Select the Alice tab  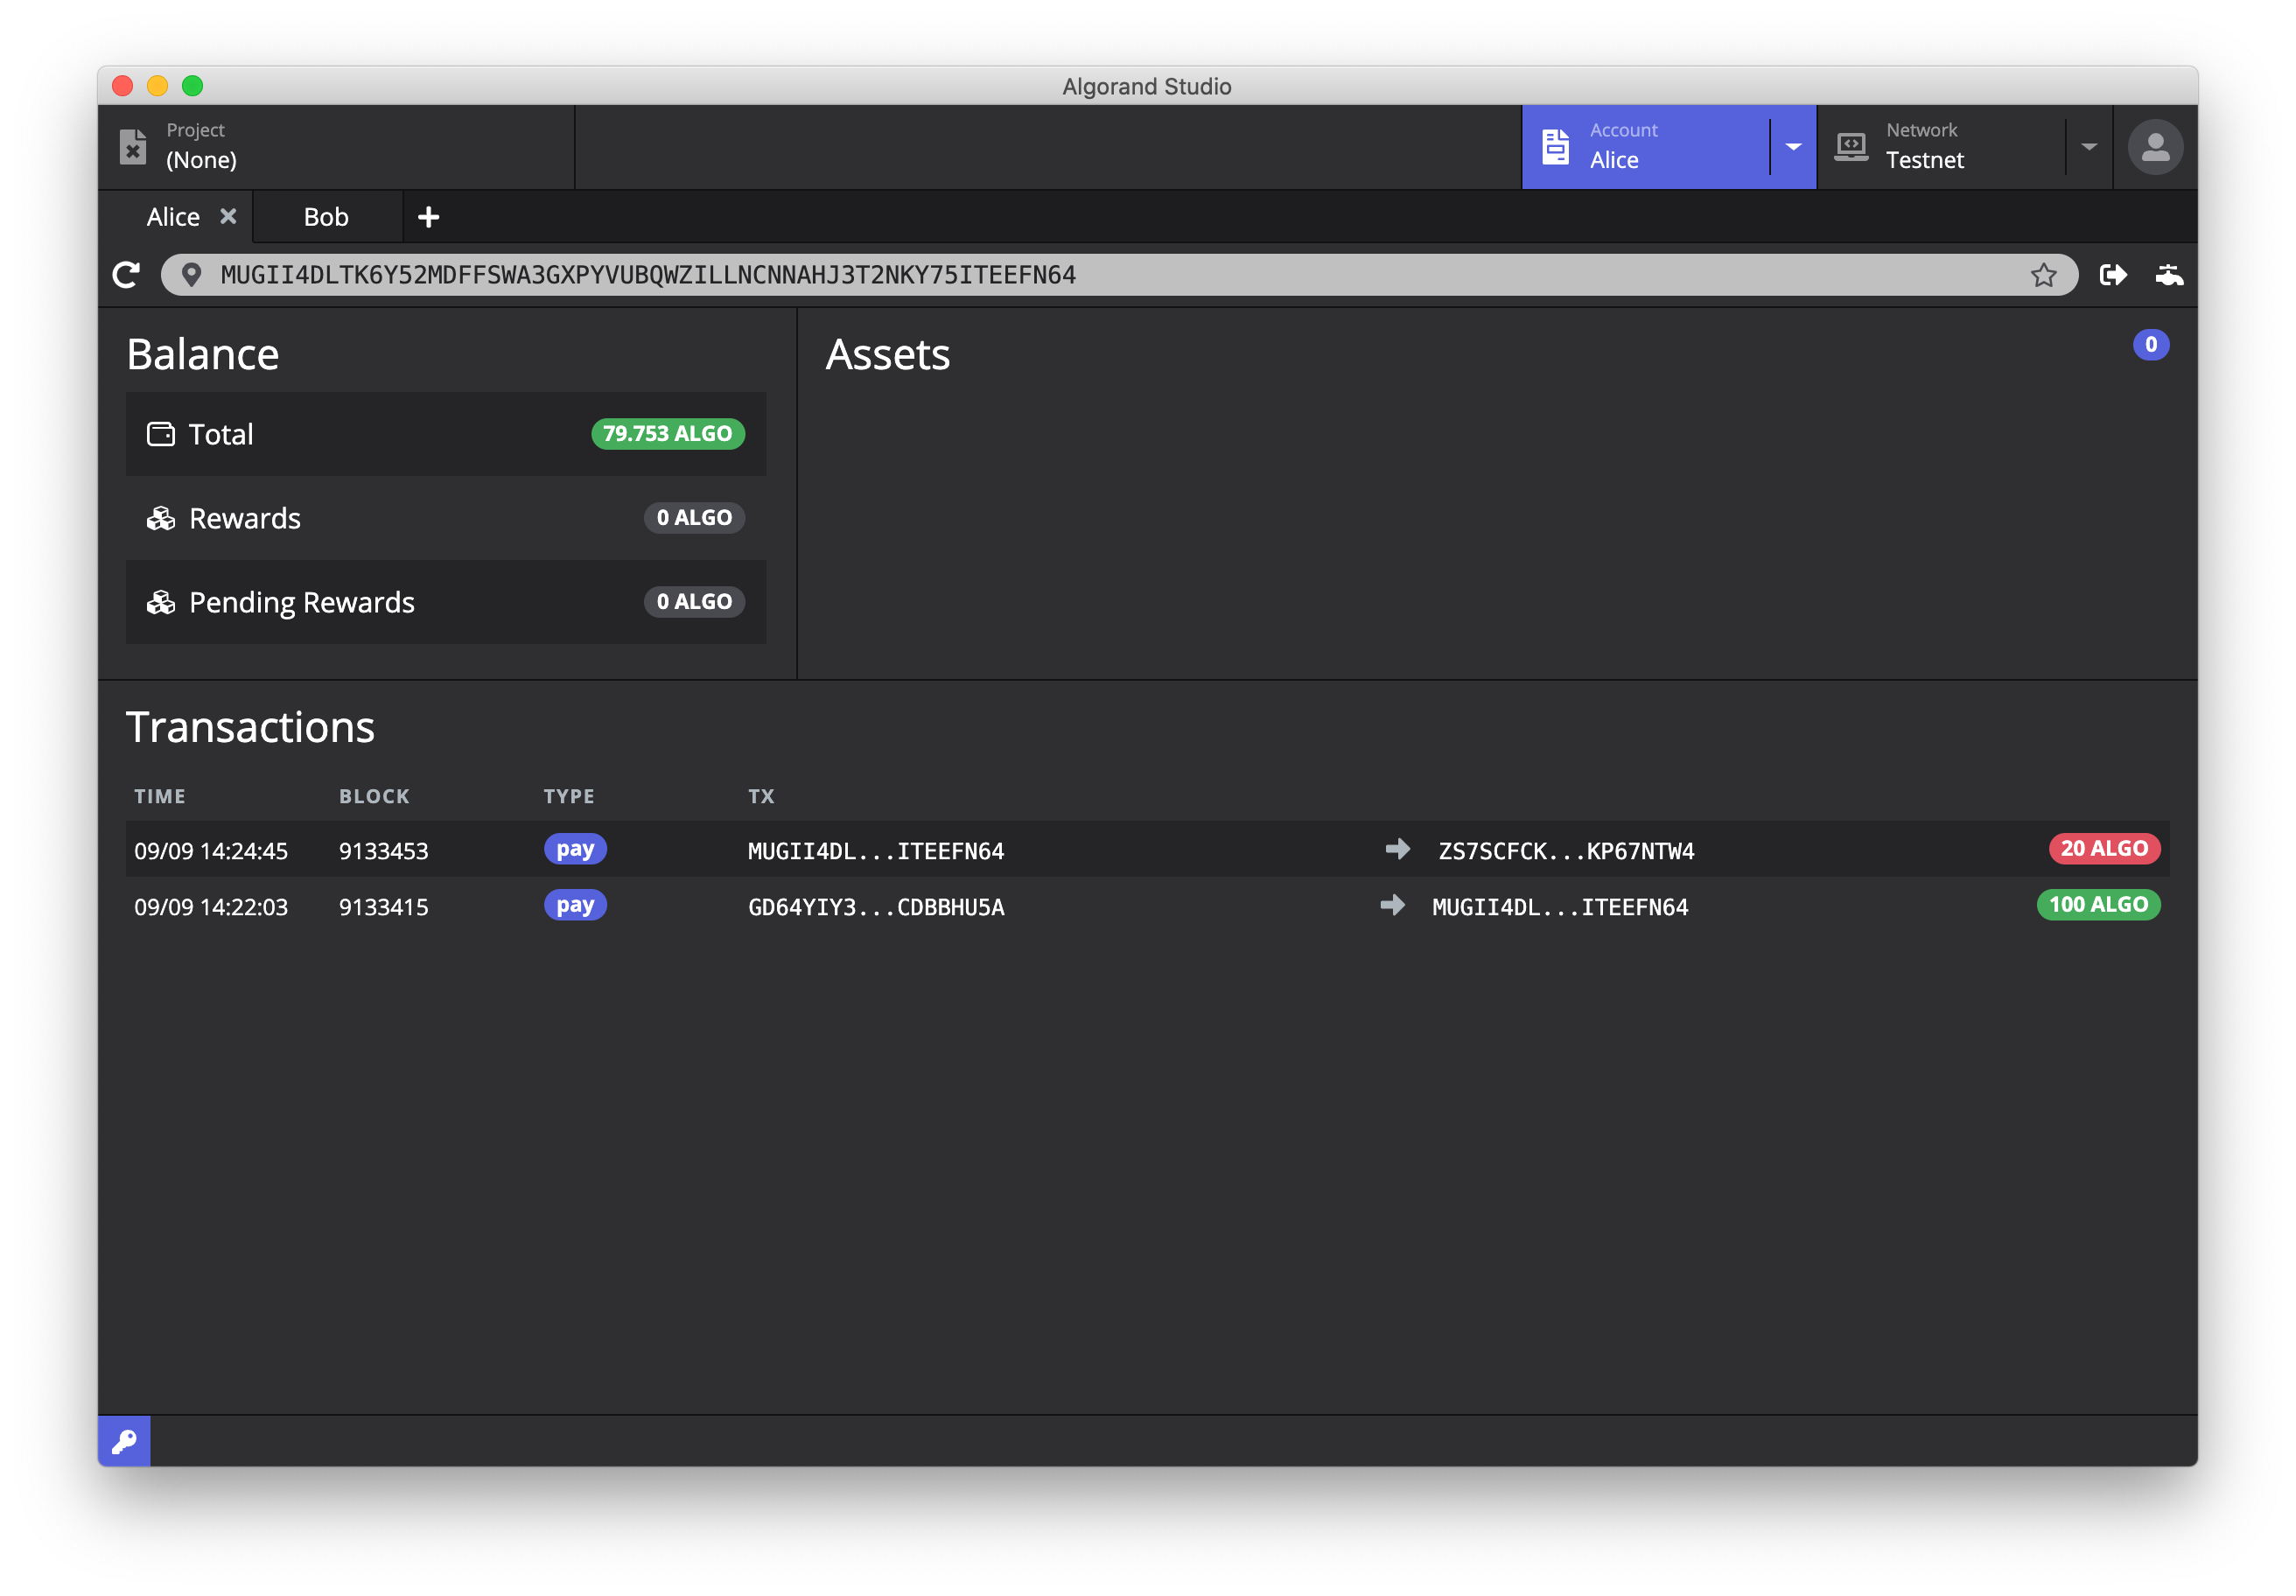point(173,216)
